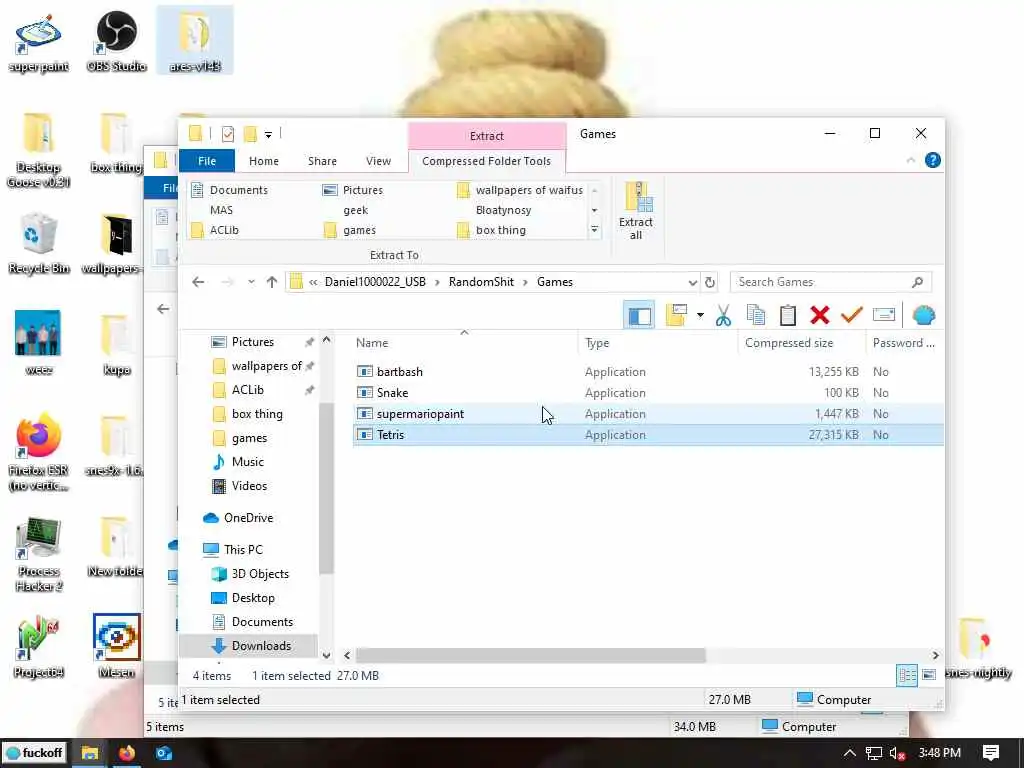Open Firefox from taskbar
Viewport: 1024px width, 768px height.
[x=127, y=753]
